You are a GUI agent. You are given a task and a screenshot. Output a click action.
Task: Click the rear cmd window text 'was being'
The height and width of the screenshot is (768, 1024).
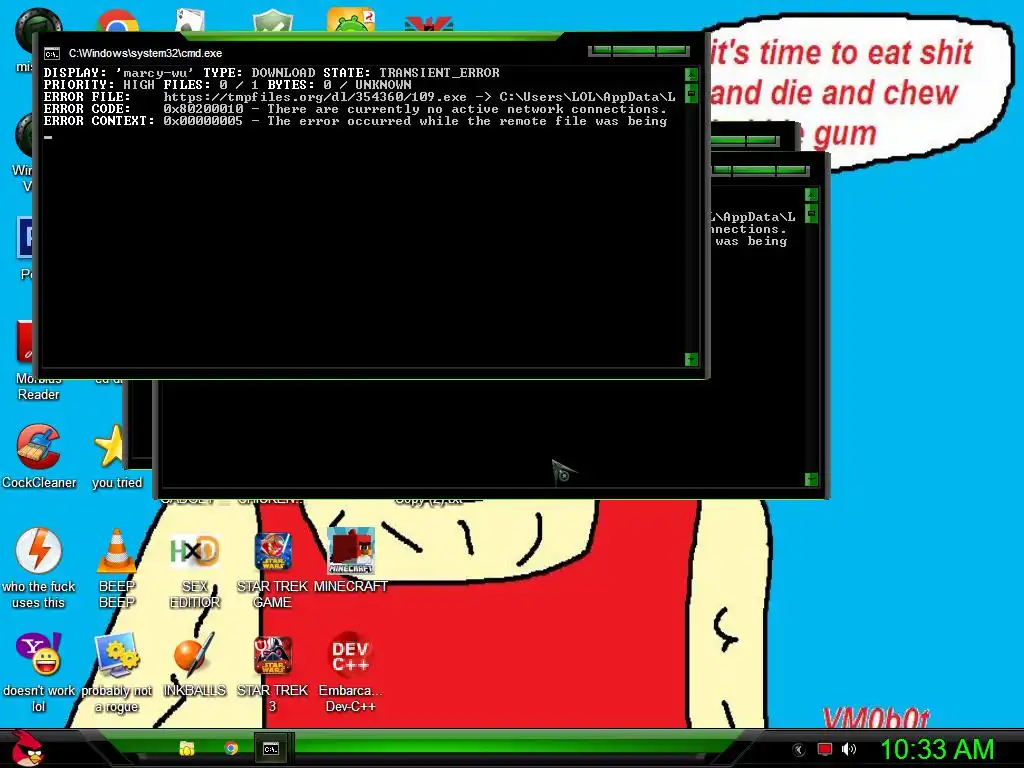pos(751,242)
